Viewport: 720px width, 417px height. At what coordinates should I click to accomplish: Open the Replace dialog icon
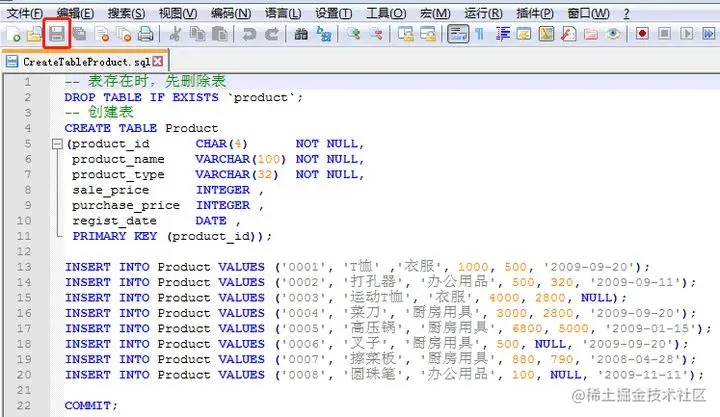[324, 34]
